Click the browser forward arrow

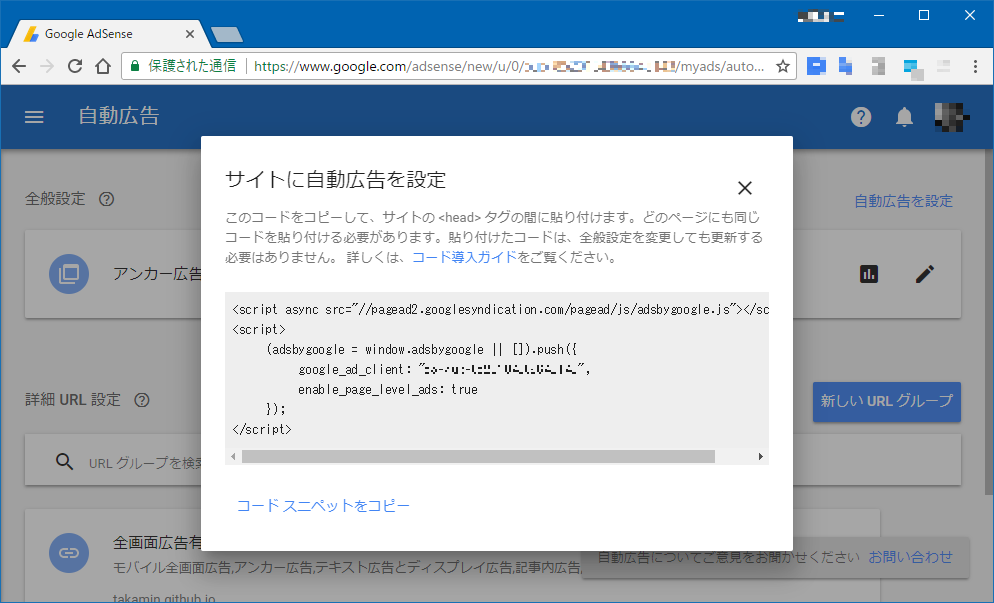point(46,66)
